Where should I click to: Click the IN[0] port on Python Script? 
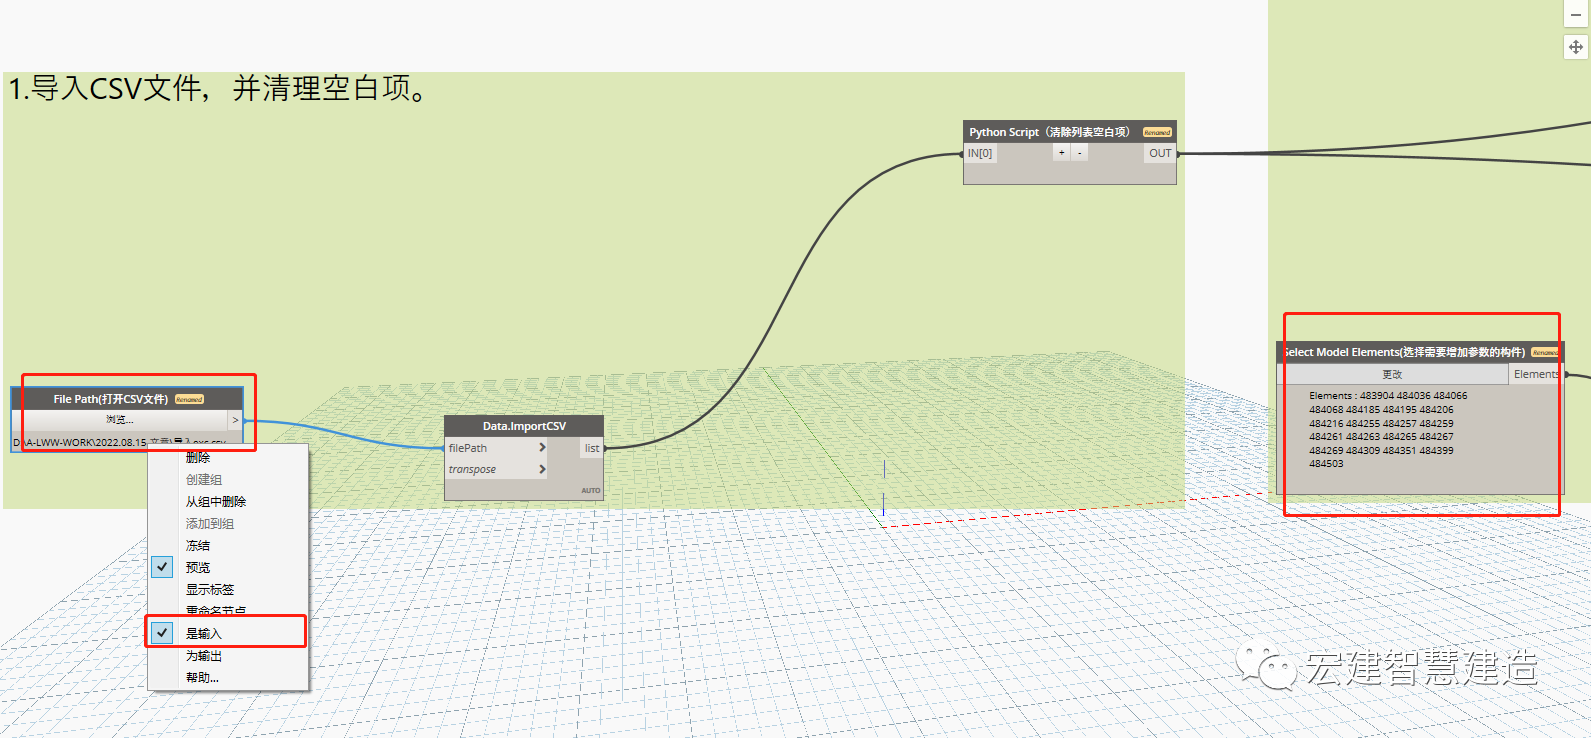point(980,153)
